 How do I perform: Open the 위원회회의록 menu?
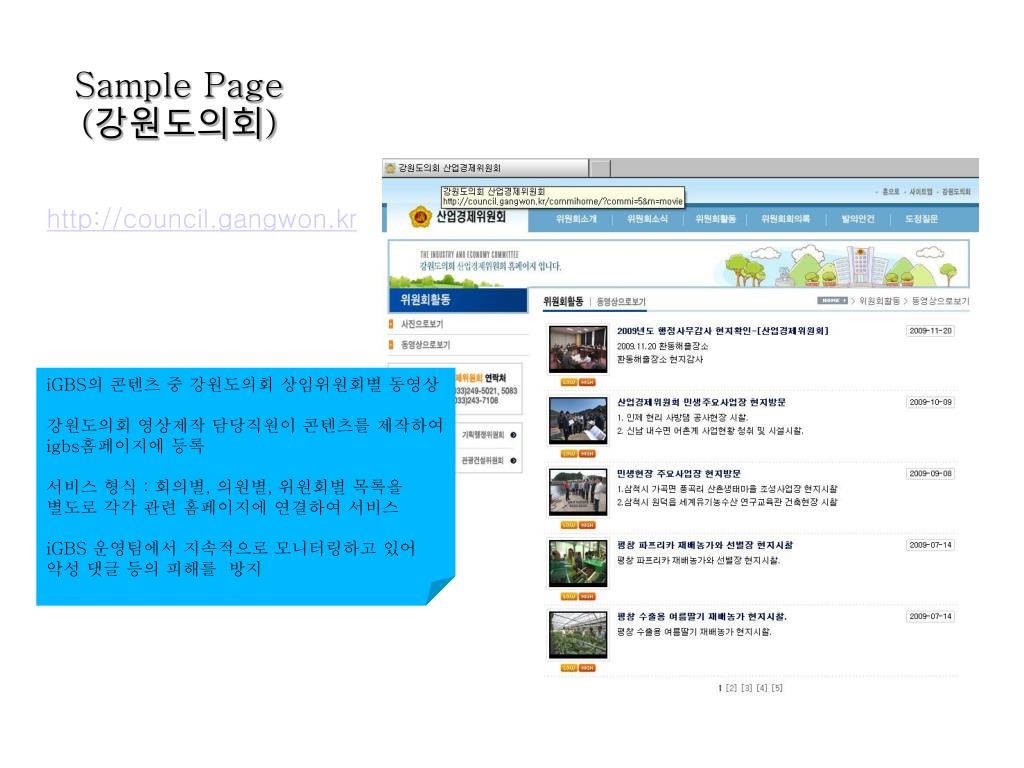point(786,219)
